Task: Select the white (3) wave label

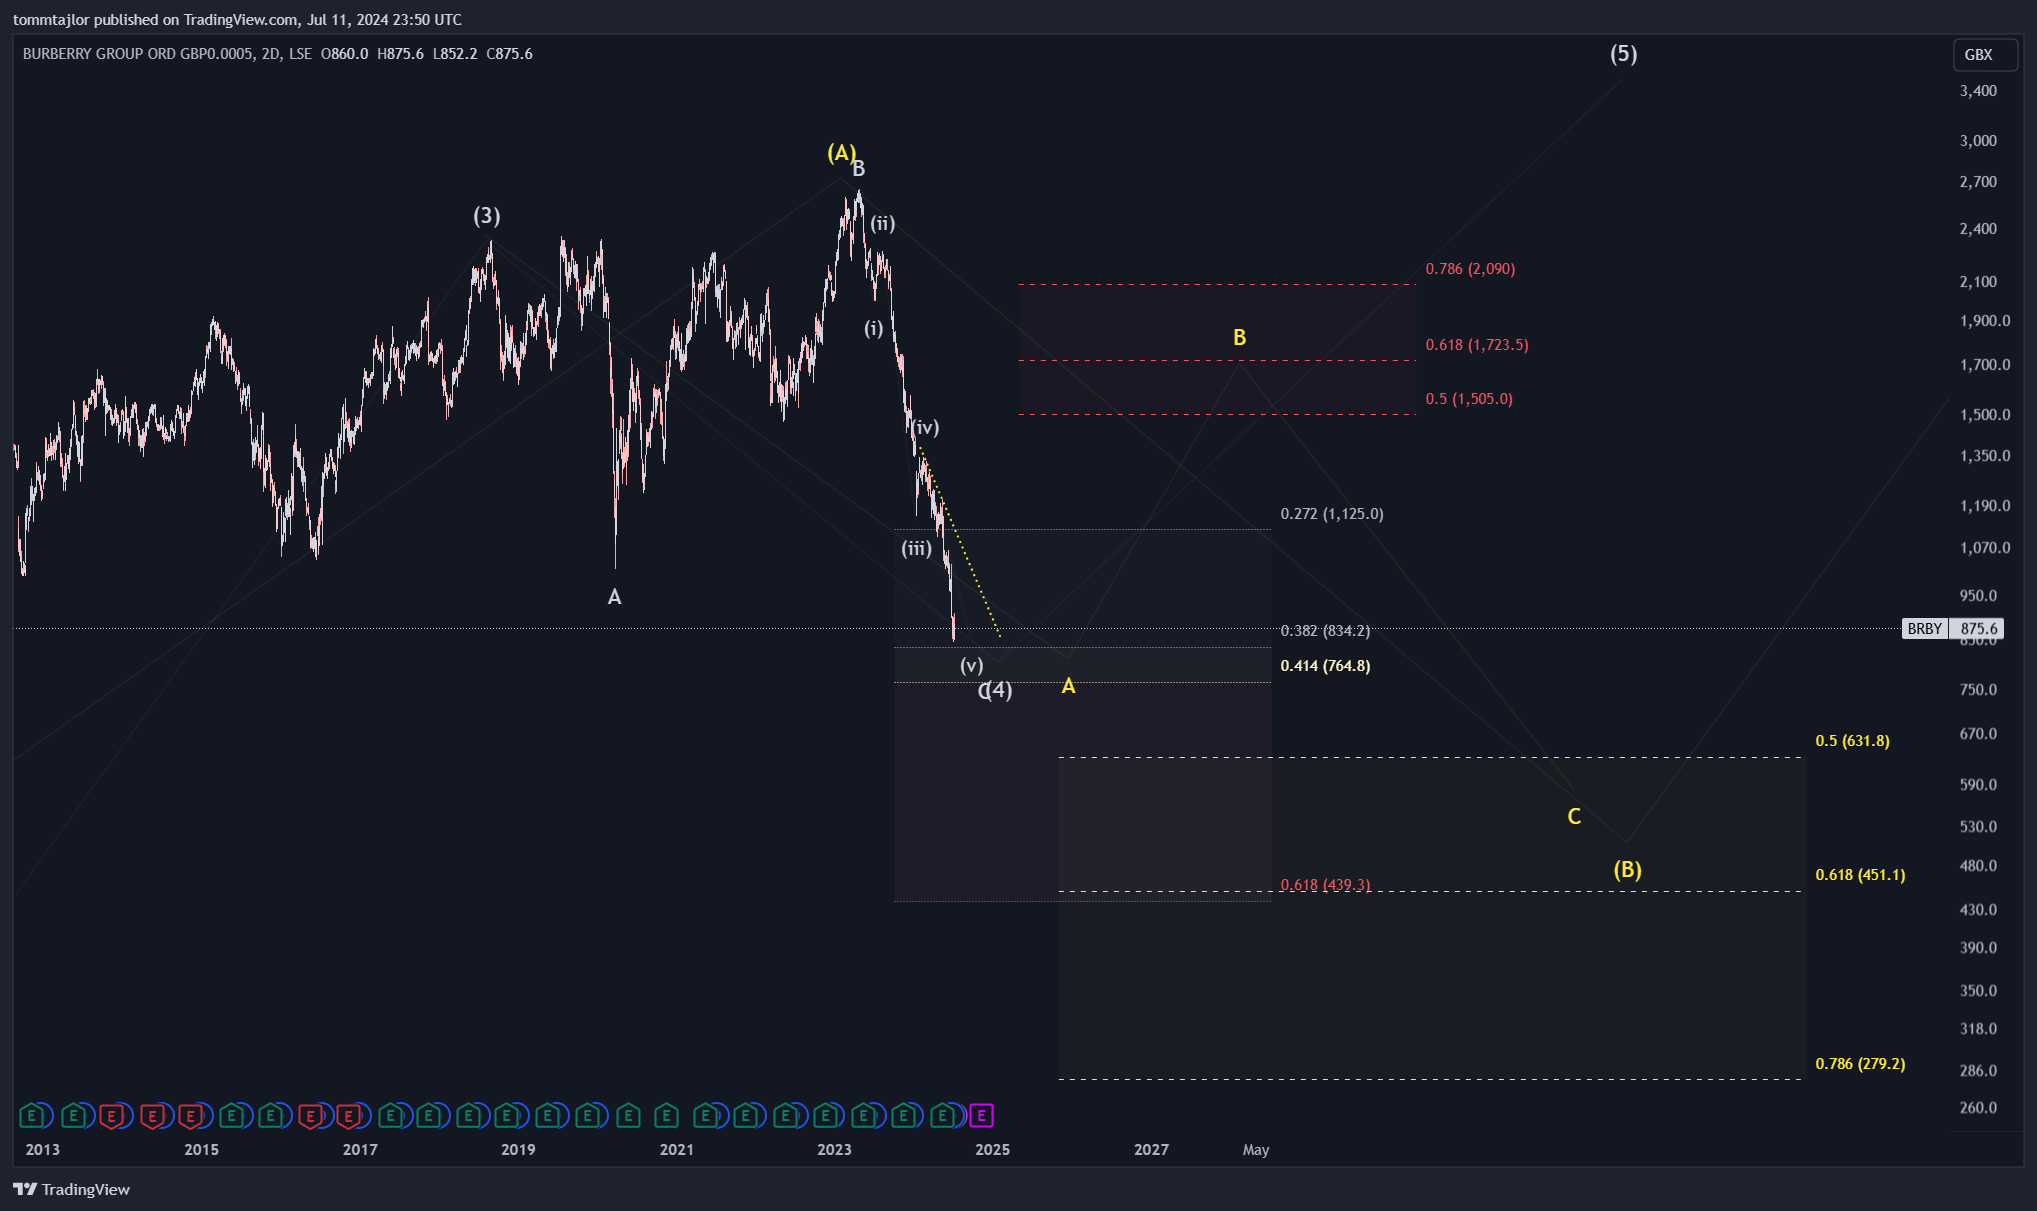Action: pyautogui.click(x=487, y=216)
